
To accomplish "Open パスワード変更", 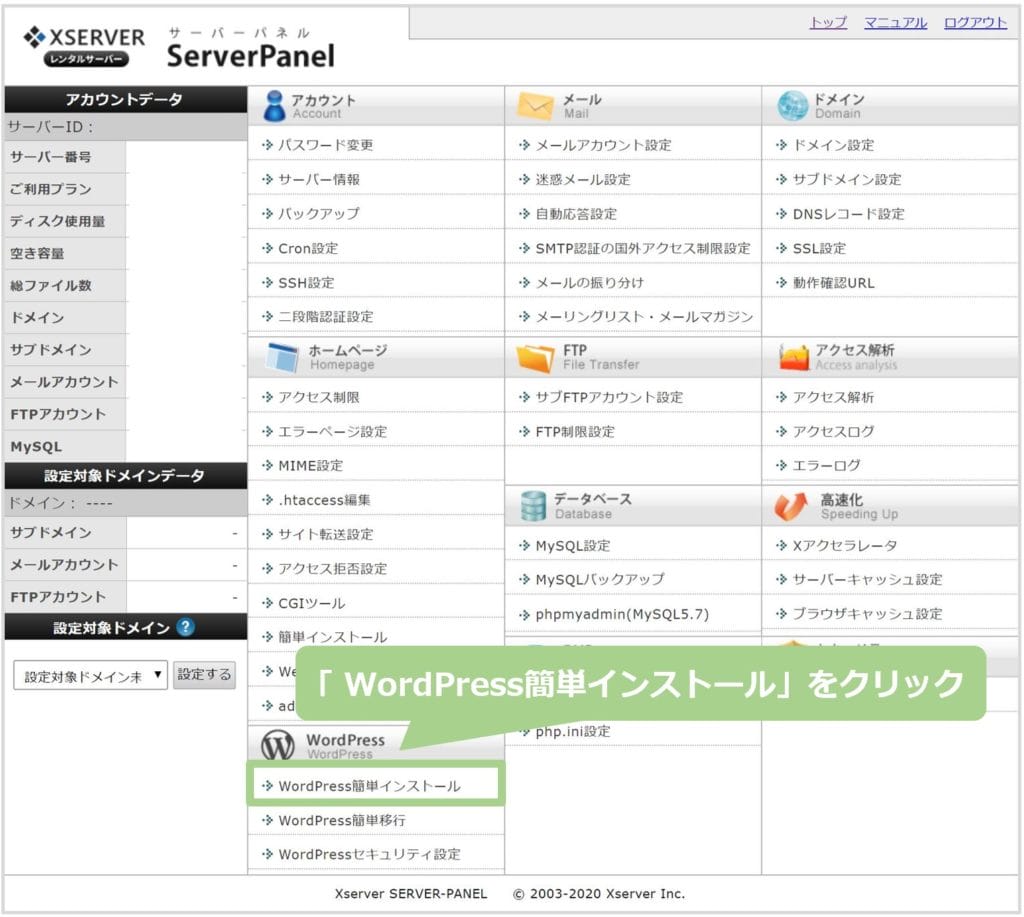I will tap(325, 145).
